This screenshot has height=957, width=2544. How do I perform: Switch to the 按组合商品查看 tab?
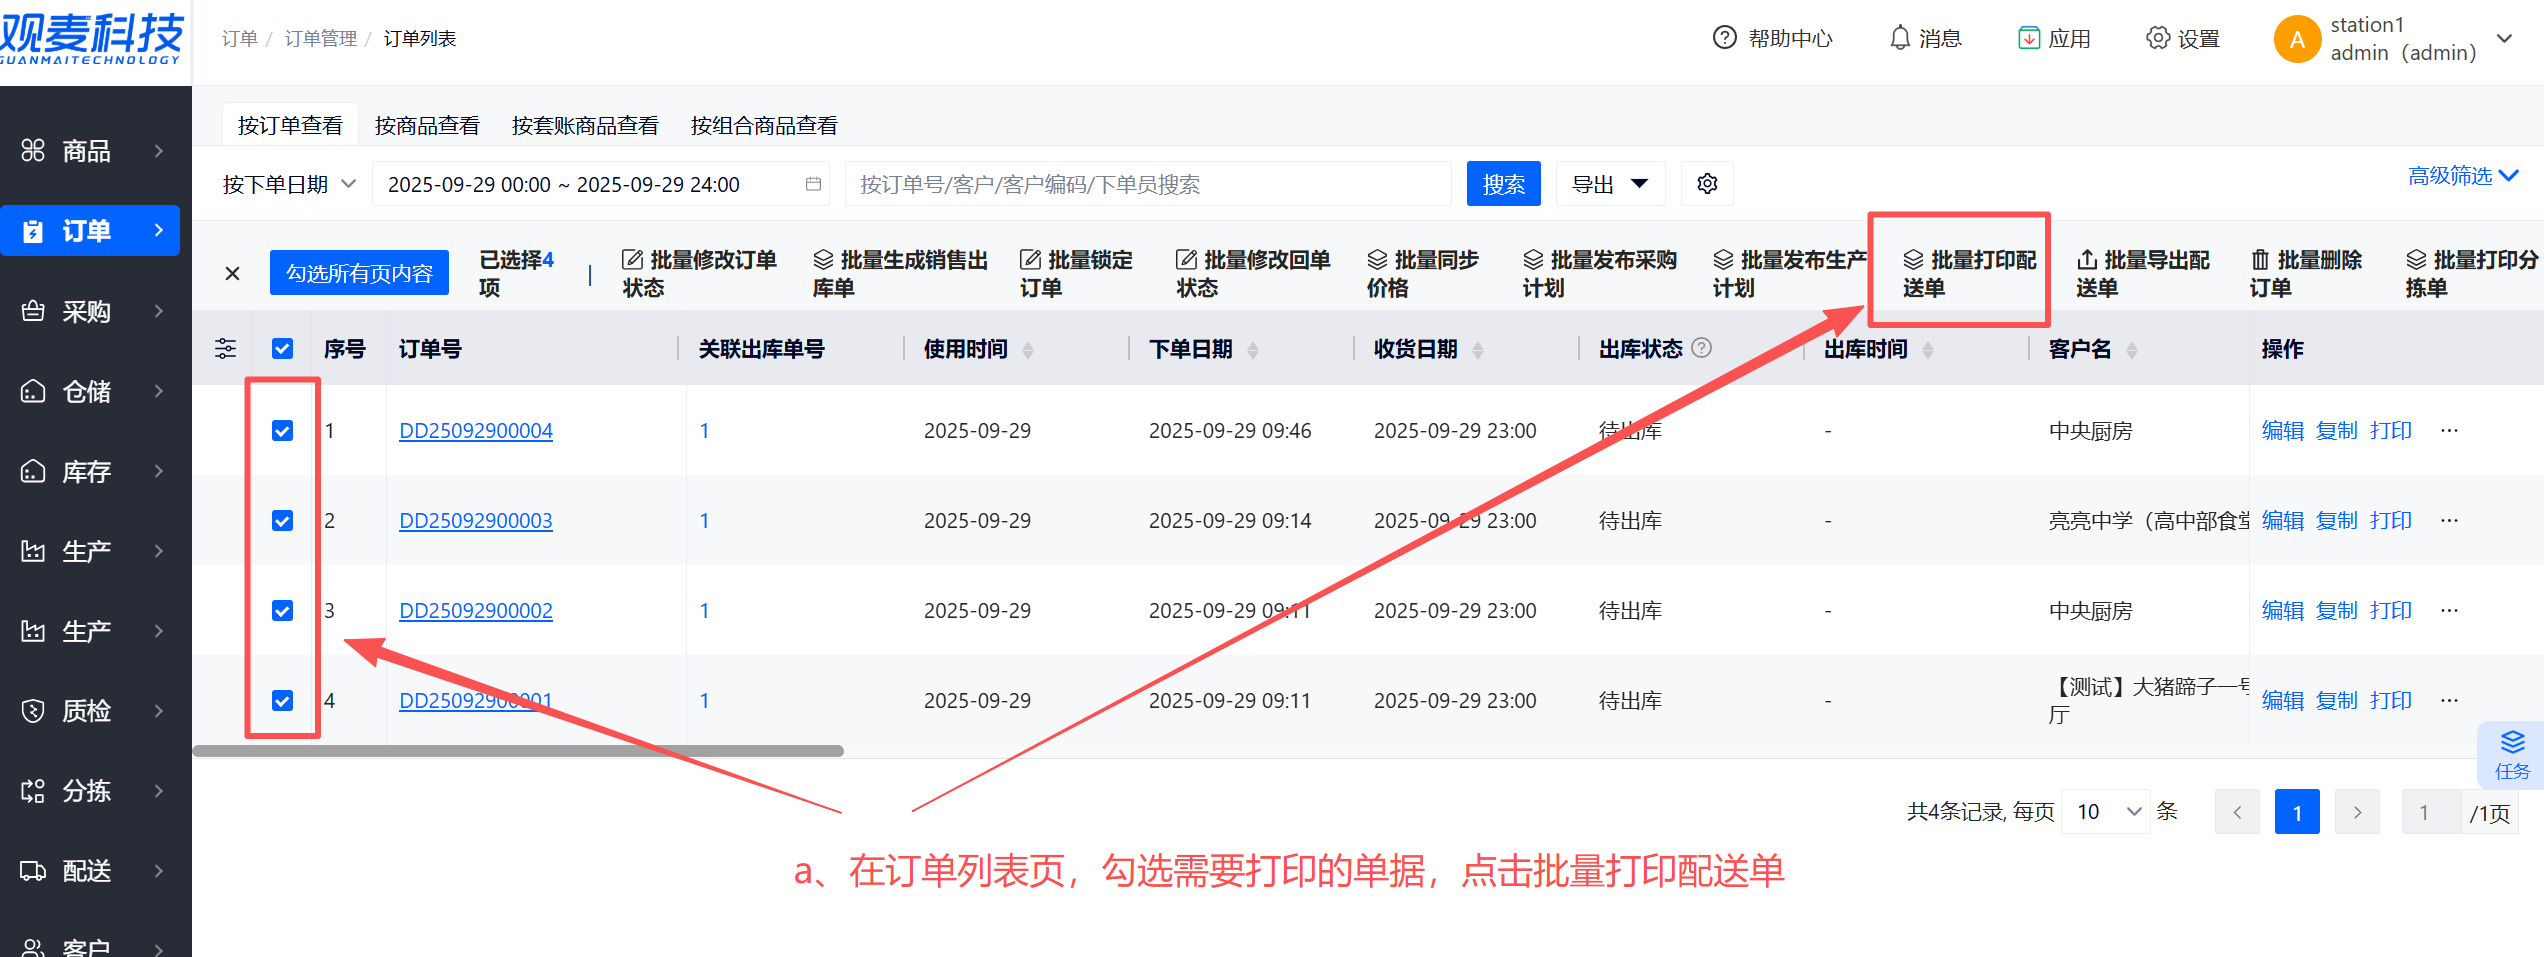(764, 125)
